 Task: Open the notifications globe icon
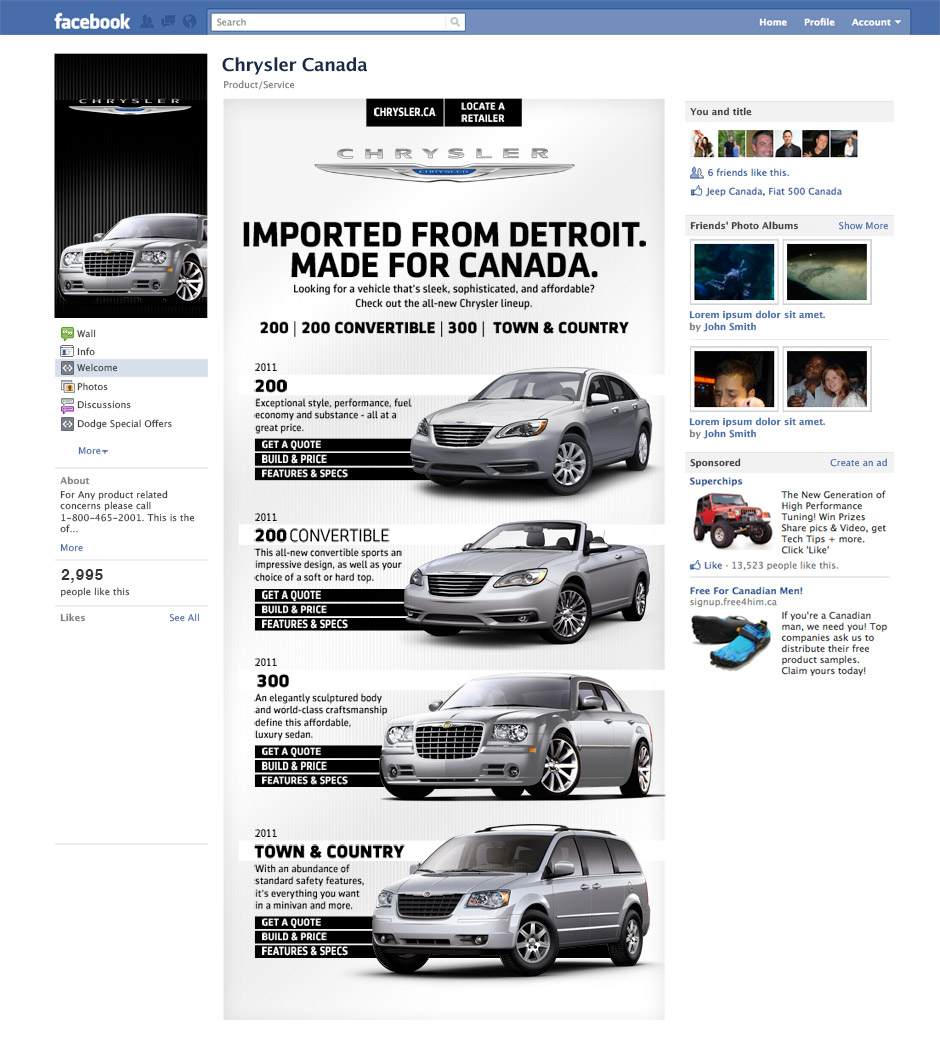[x=190, y=22]
